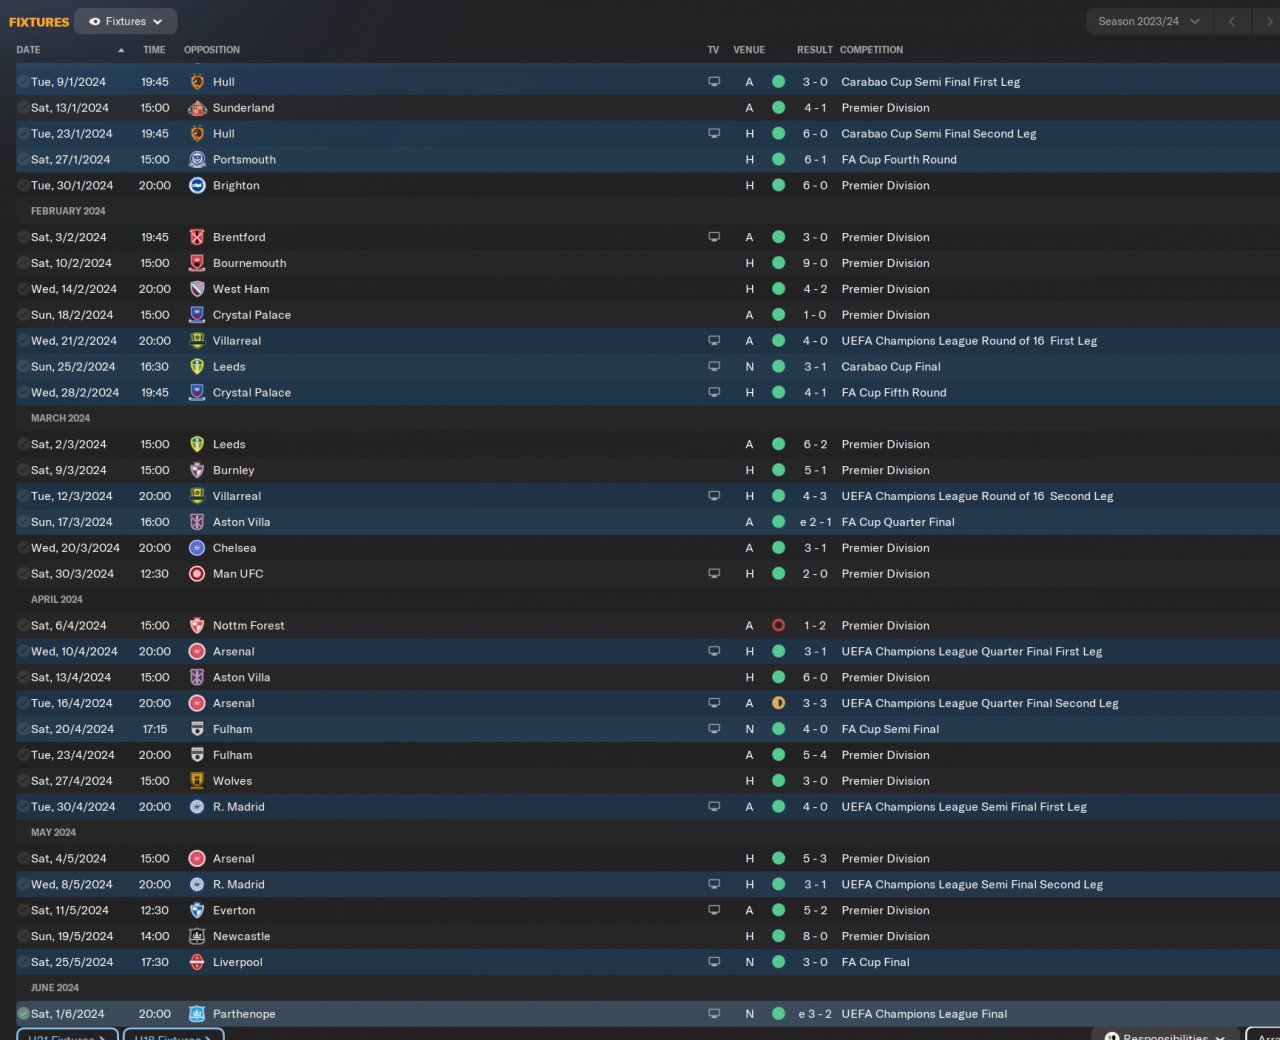Click the TV icon on the FA Cup Final row
Viewport: 1280px width, 1040px height.
(714, 963)
